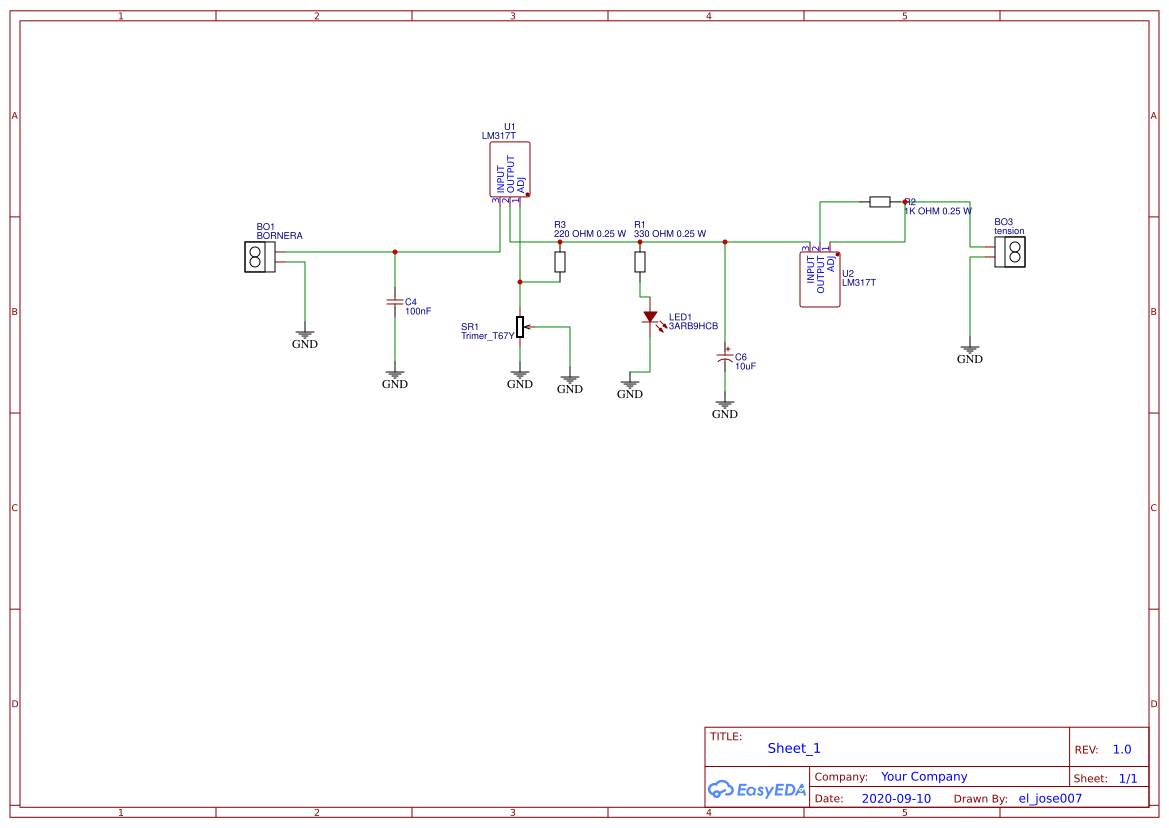Select the R1 330 OHM resistor symbol
The image size is (1169, 828).
point(640,261)
